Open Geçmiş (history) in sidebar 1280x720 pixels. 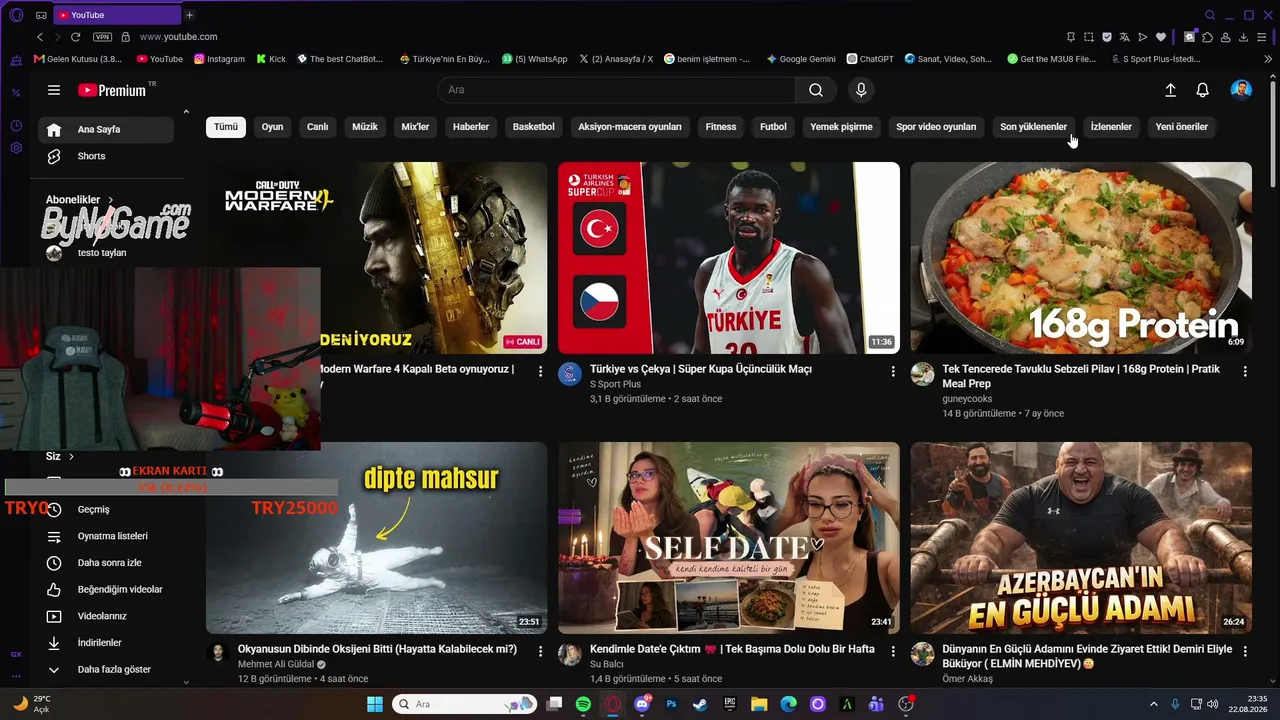(106, 509)
